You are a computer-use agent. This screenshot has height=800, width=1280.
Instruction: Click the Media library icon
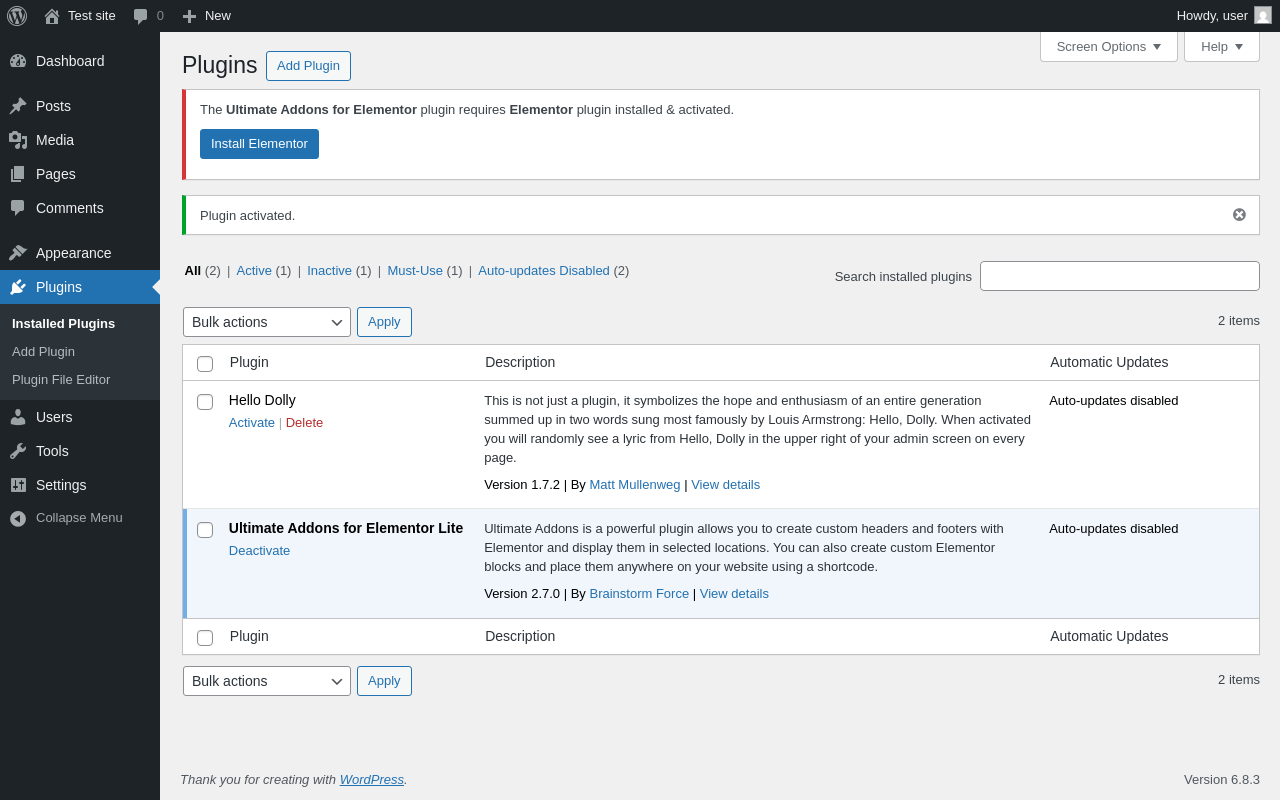pos(18,140)
